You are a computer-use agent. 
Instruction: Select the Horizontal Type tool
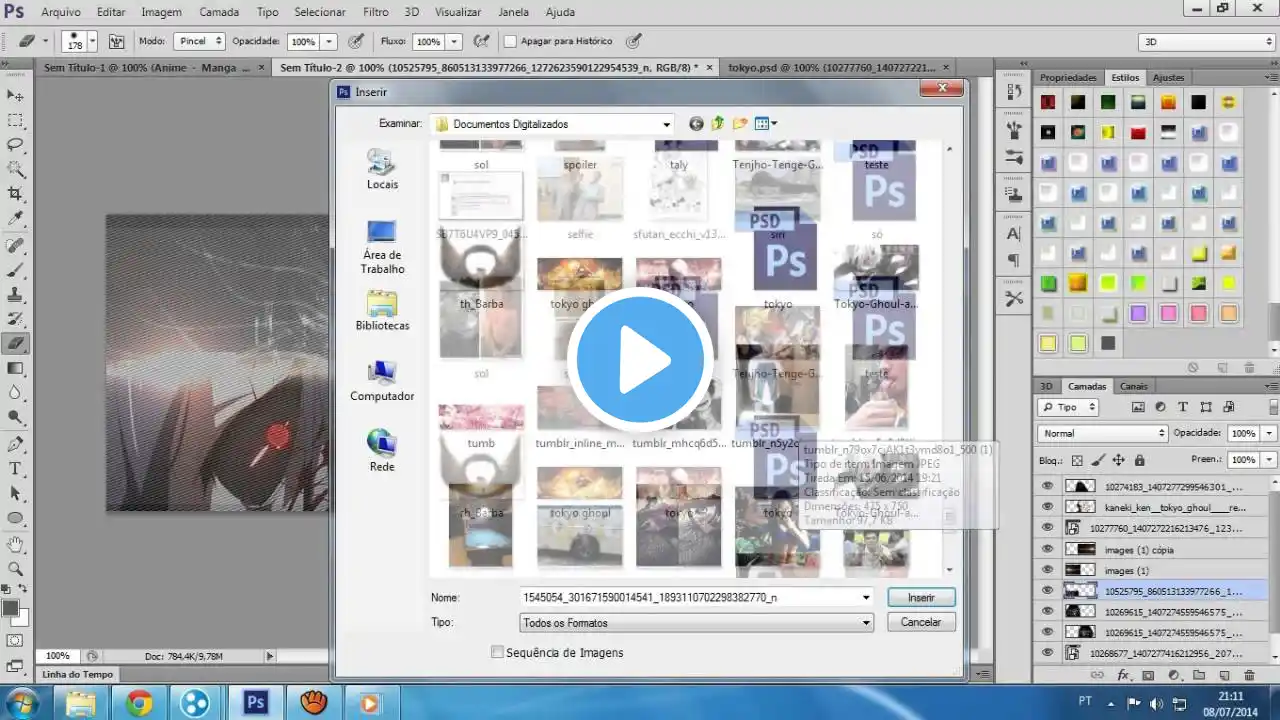click(x=16, y=468)
